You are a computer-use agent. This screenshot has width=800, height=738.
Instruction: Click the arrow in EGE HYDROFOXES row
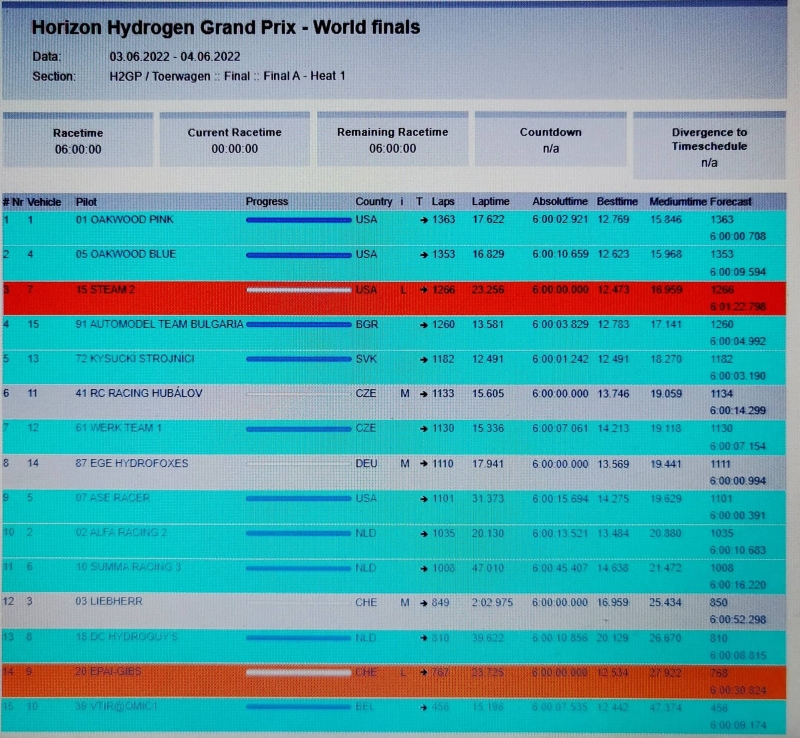(424, 464)
